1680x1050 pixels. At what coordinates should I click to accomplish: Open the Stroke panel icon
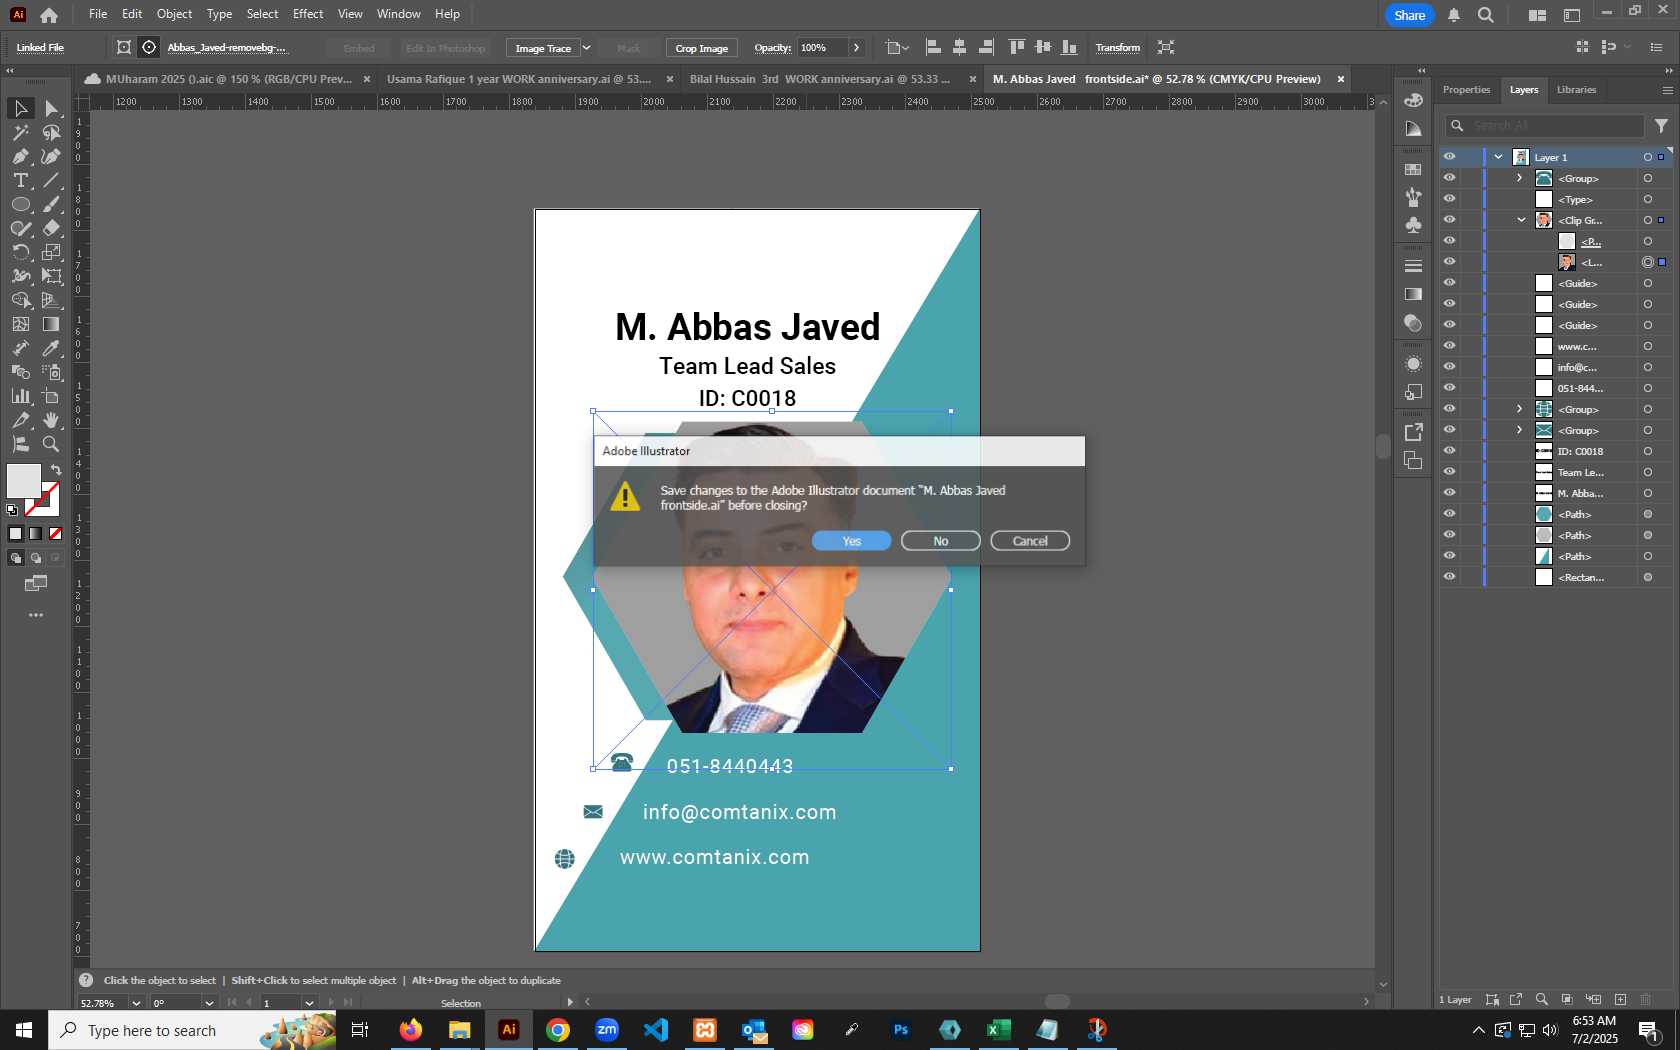coord(1413,267)
